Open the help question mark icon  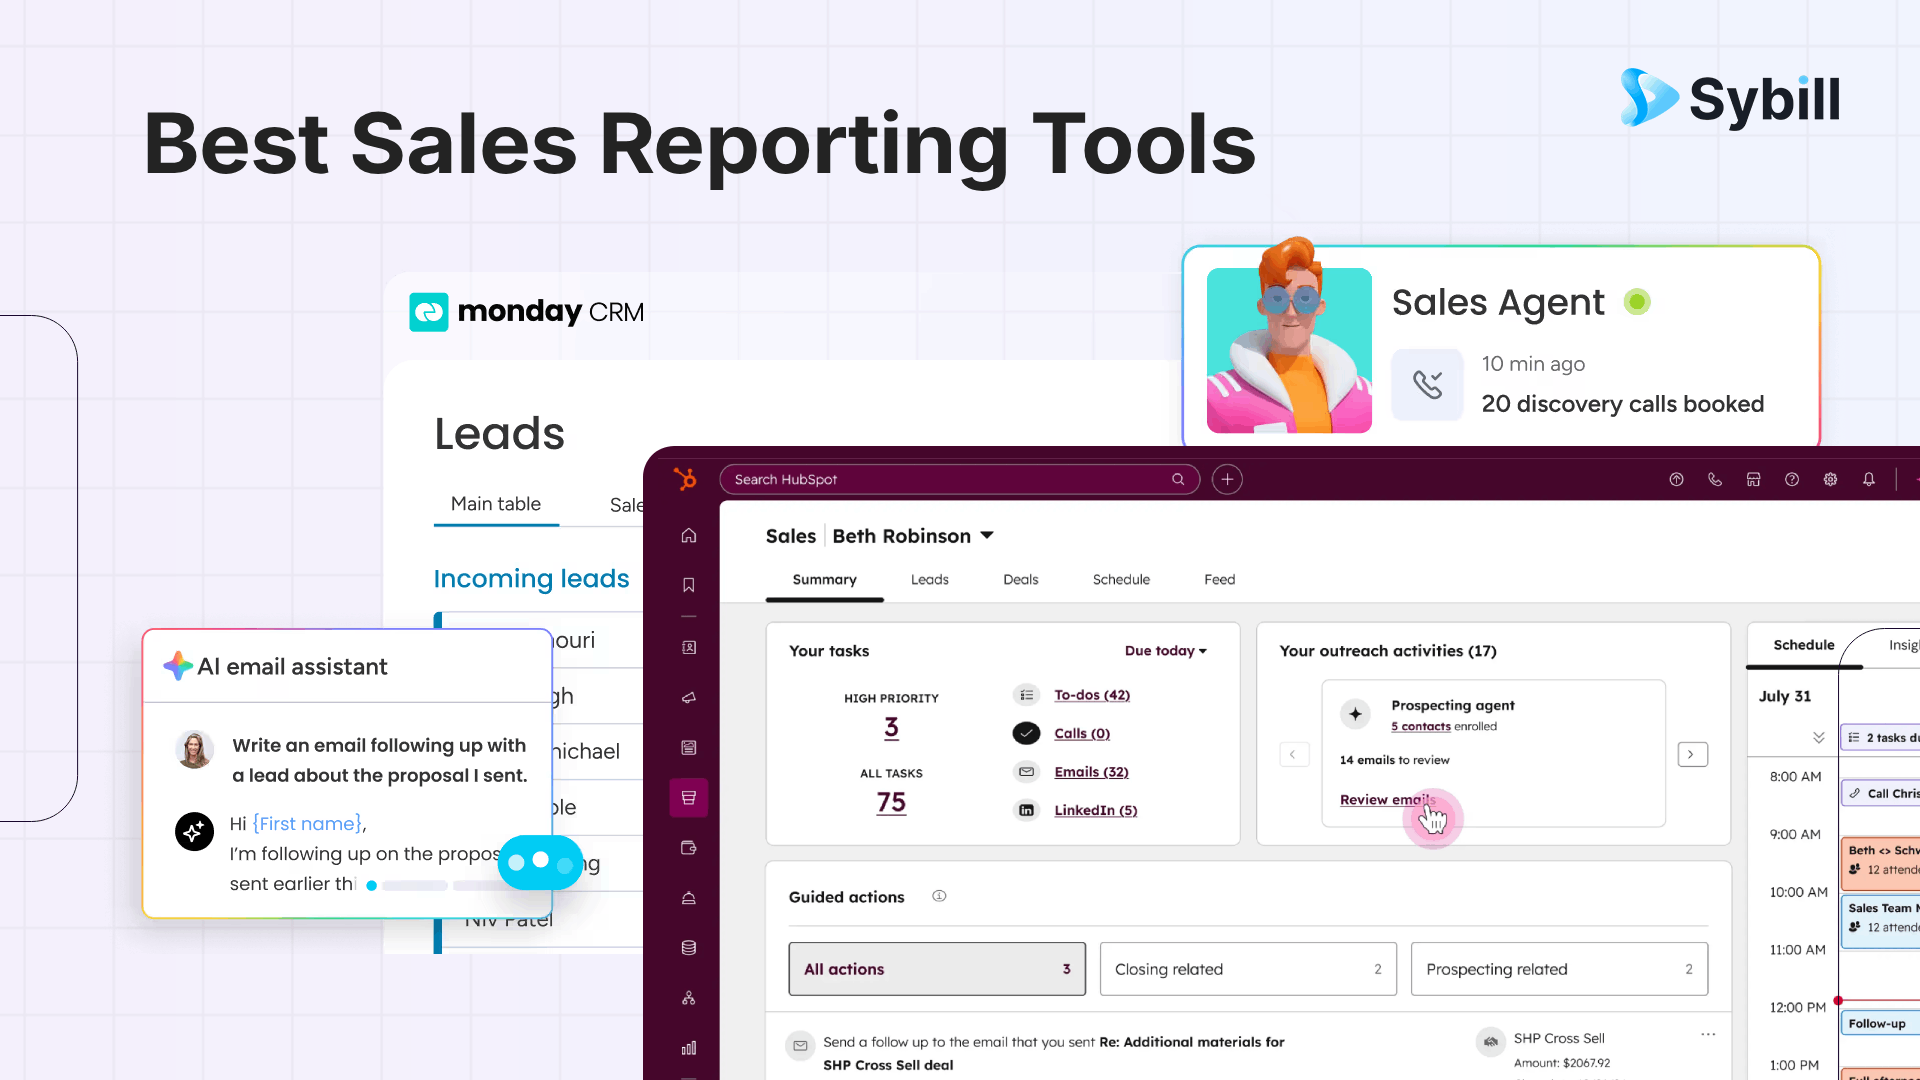1792,479
